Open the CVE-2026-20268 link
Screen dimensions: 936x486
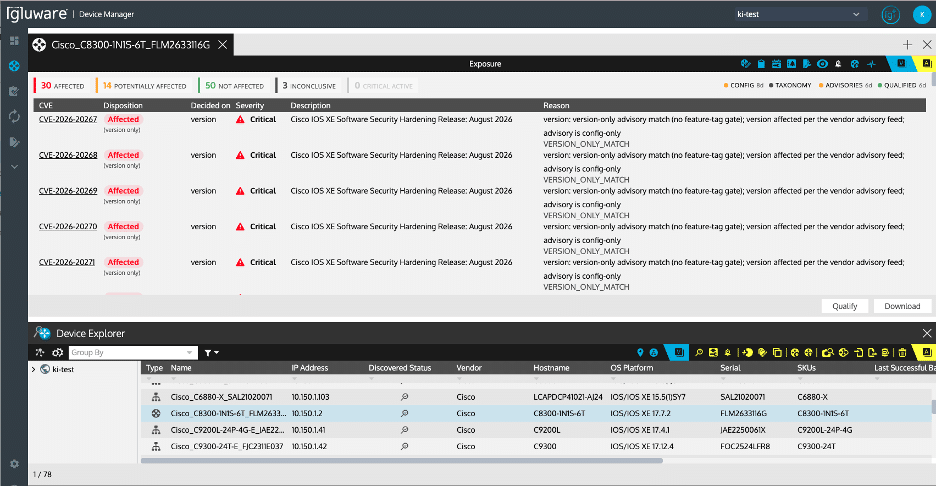pos(67,155)
